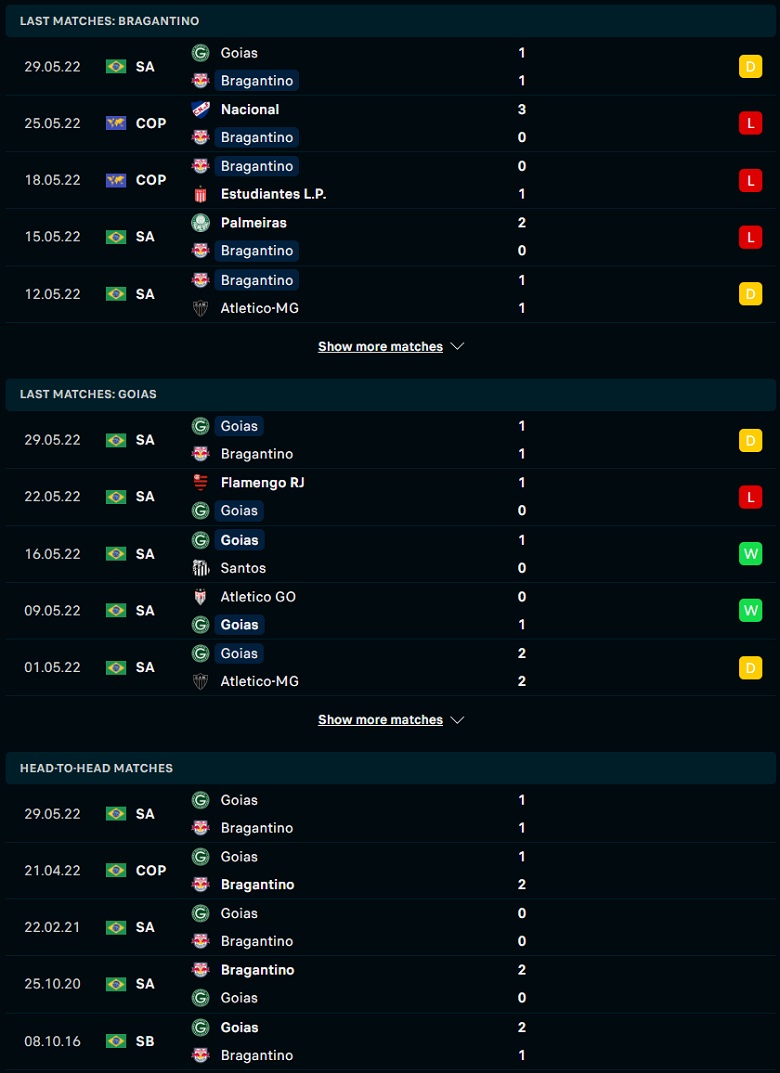Open the Last Matches: Bragantino header
This screenshot has width=780, height=1073.
tap(109, 21)
